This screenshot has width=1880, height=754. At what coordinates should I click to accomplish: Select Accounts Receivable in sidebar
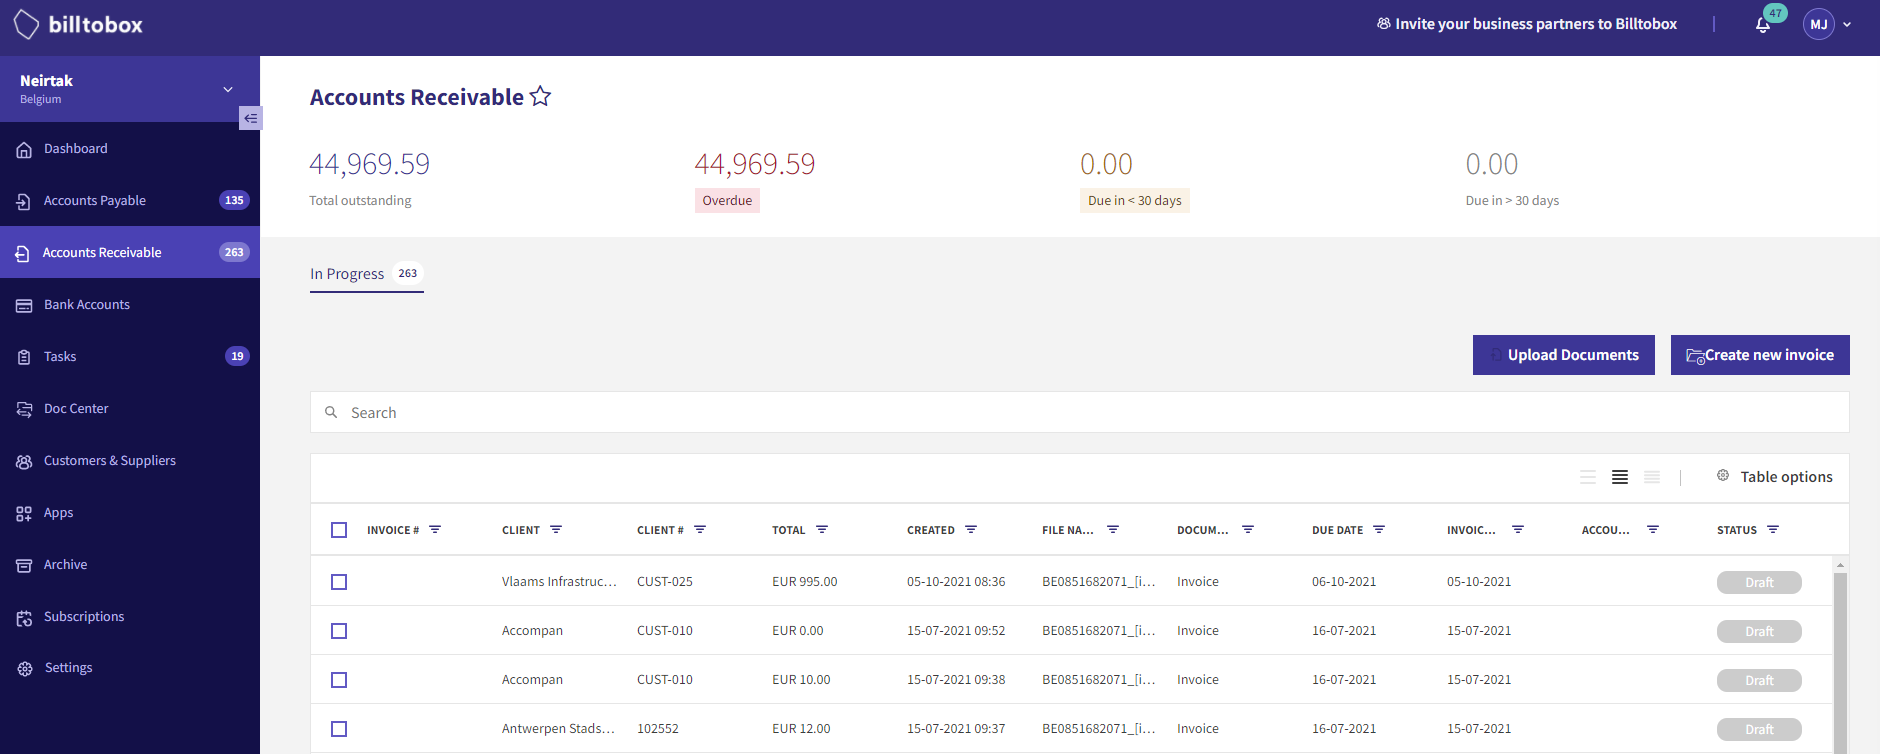coord(130,253)
